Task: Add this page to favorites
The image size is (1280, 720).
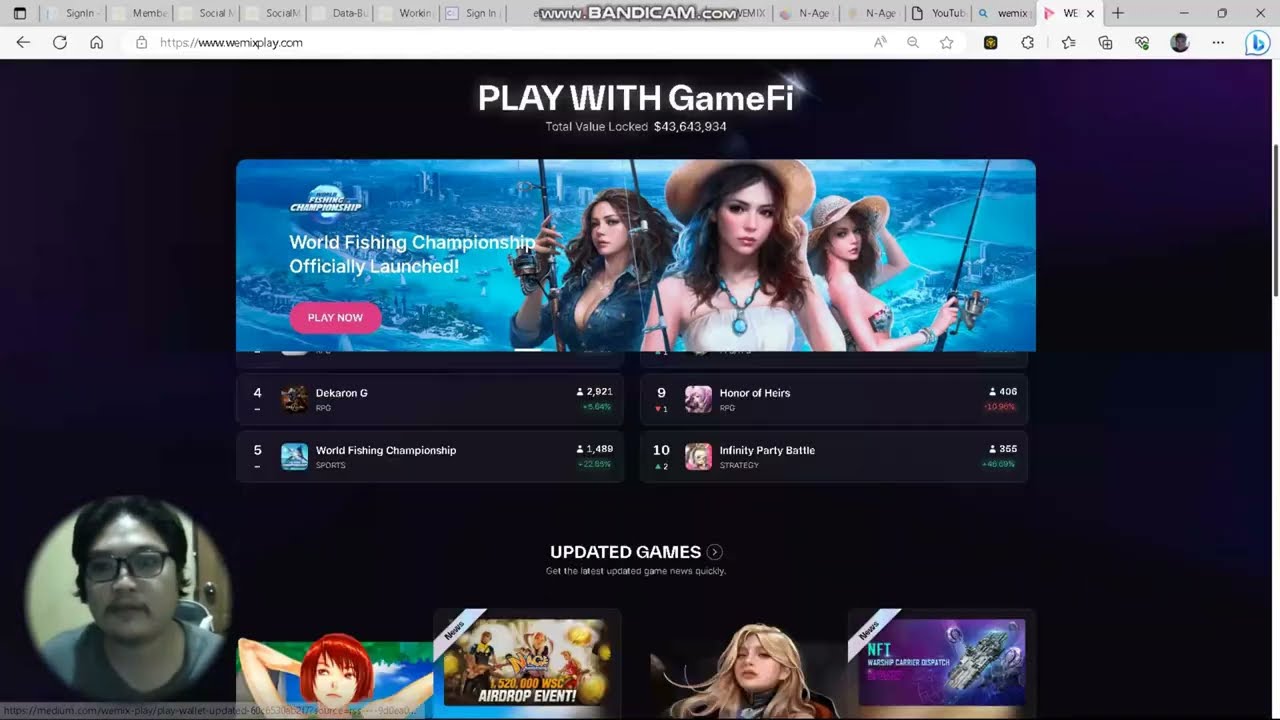Action: pyautogui.click(x=946, y=43)
